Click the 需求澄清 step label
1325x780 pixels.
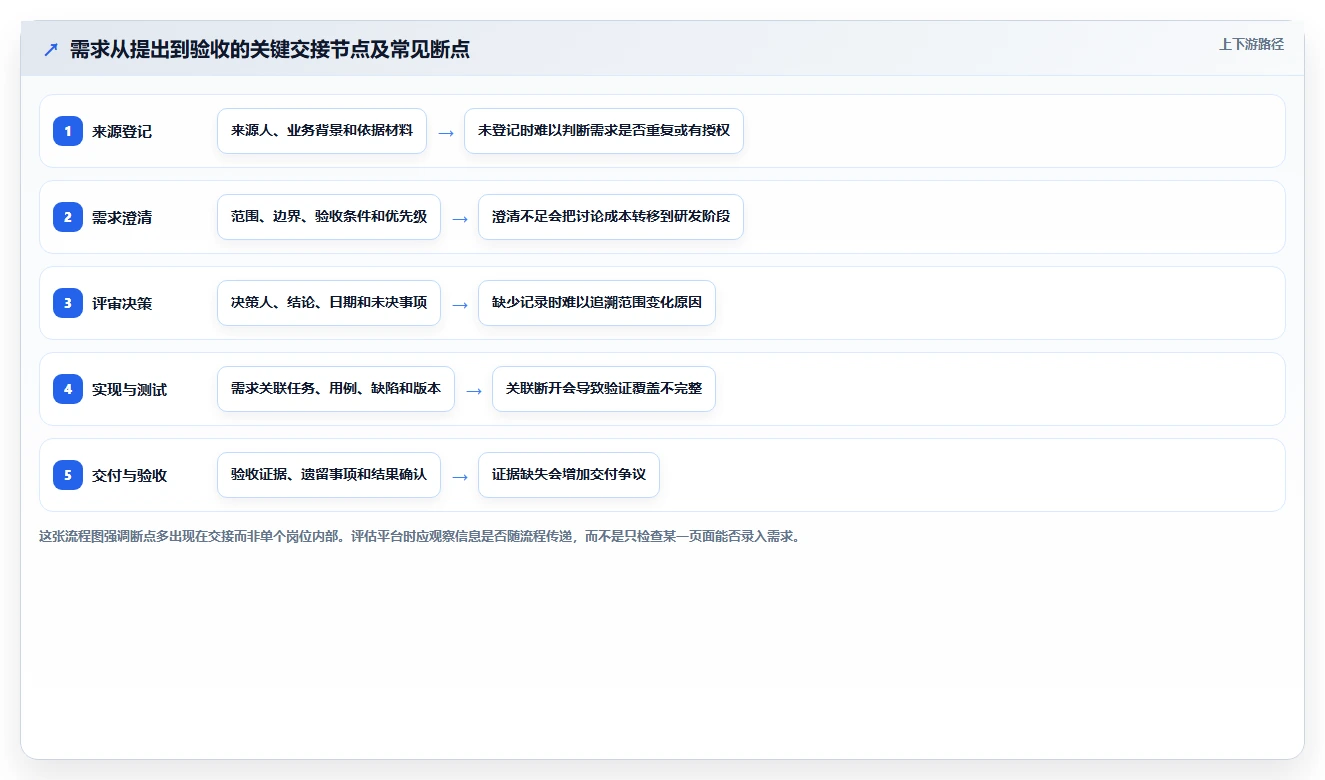122,217
